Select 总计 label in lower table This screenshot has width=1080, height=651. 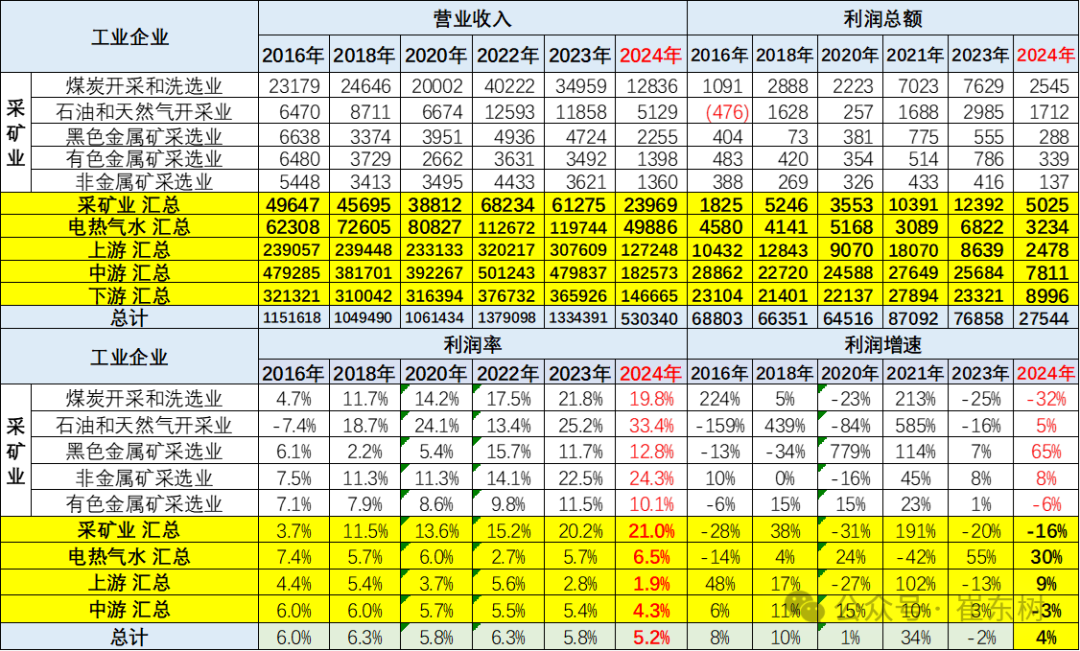point(129,635)
